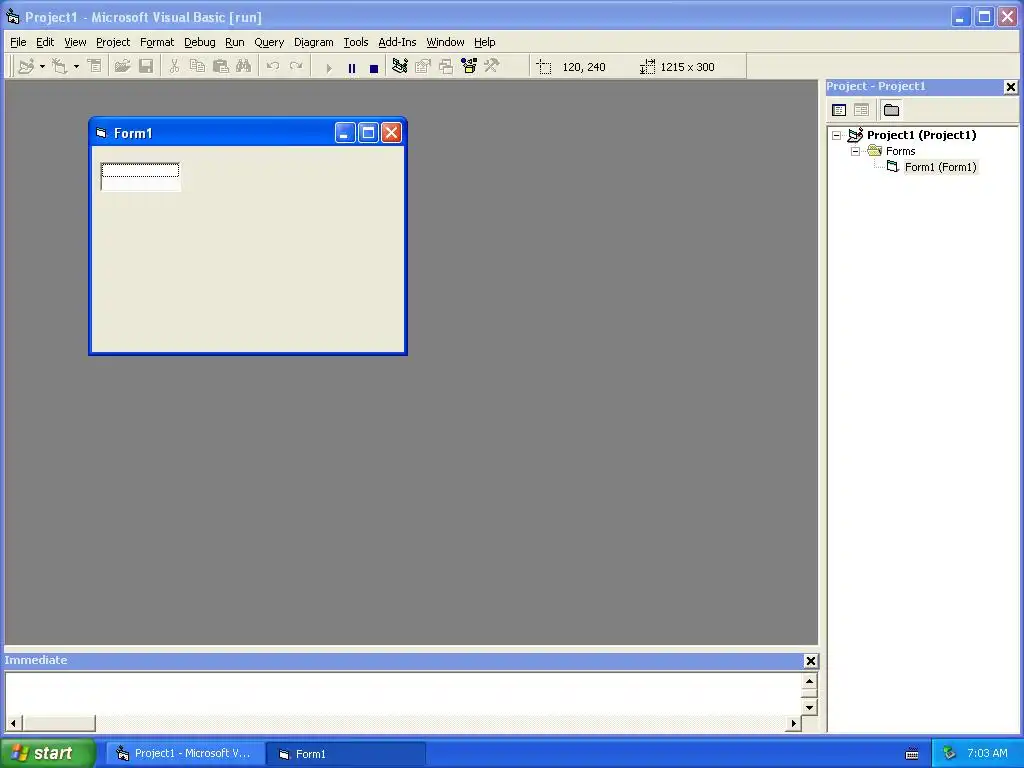Open the View menu

pyautogui.click(x=75, y=42)
